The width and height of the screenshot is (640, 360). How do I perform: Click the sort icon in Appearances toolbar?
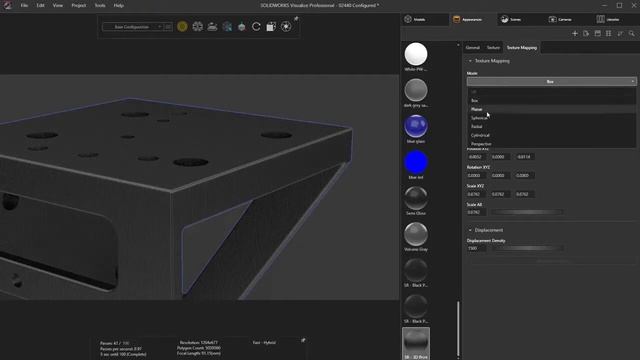(620, 33)
